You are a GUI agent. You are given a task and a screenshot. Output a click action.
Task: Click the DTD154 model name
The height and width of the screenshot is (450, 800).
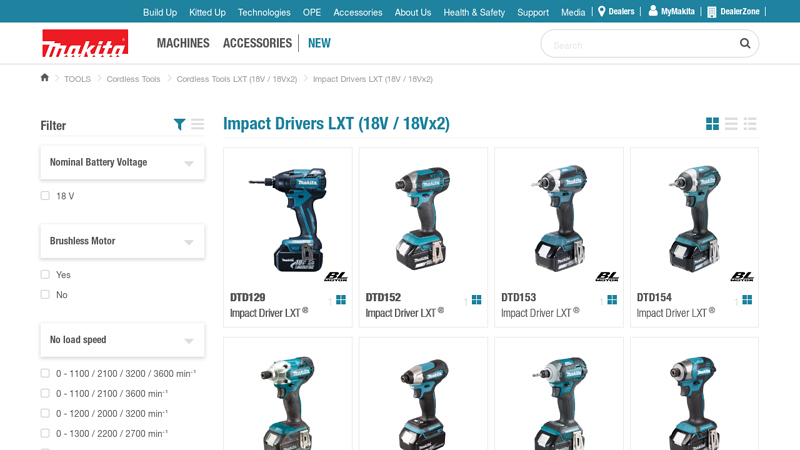coord(654,297)
